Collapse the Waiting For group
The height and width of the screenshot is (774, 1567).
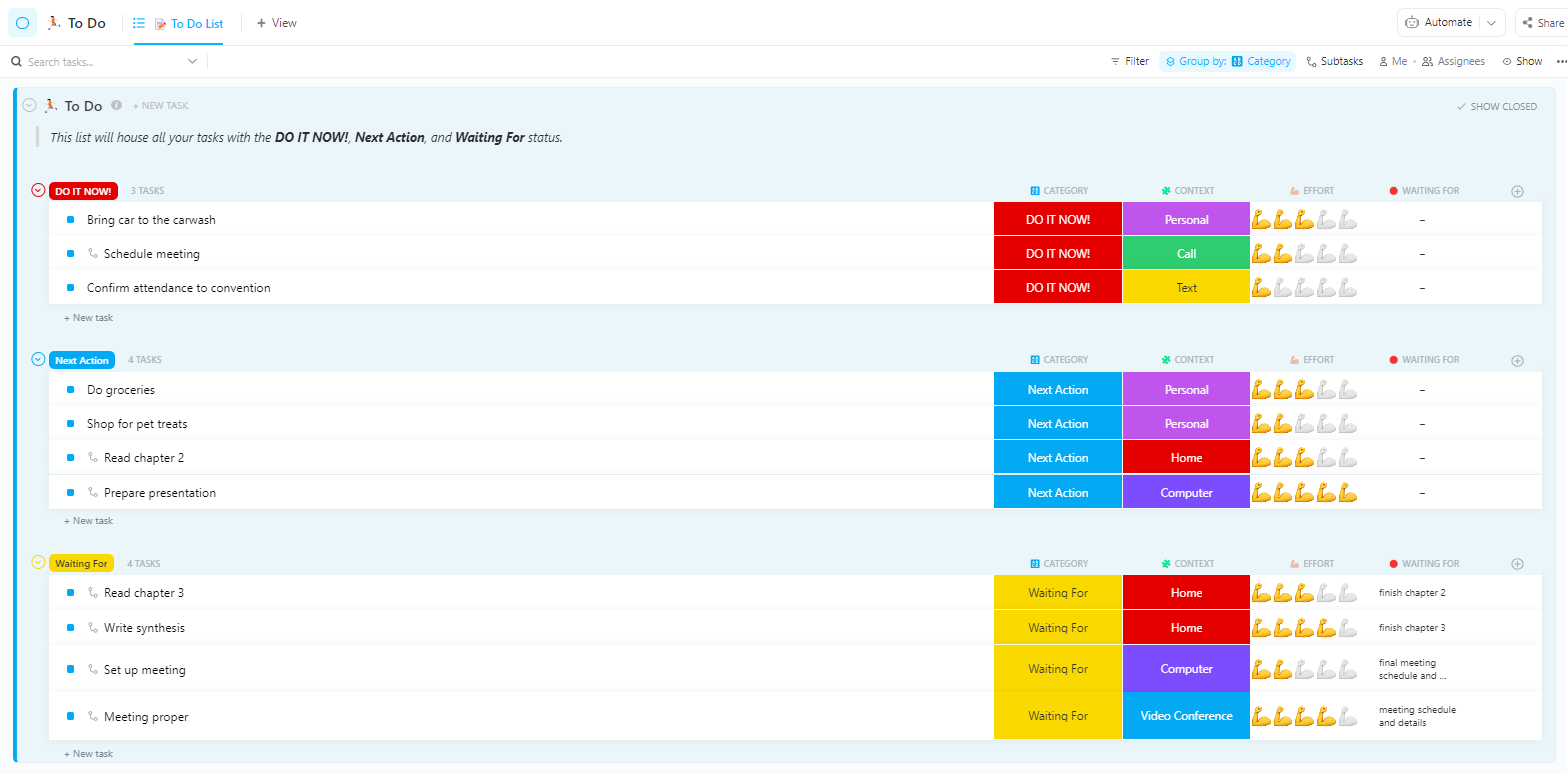click(x=38, y=563)
